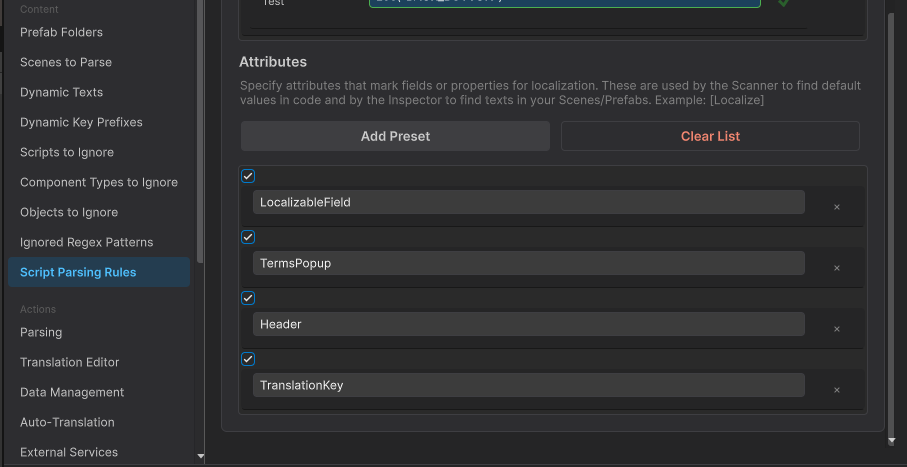Click the sidebar scroll-down arrow
907x467 pixels.
tap(201, 457)
